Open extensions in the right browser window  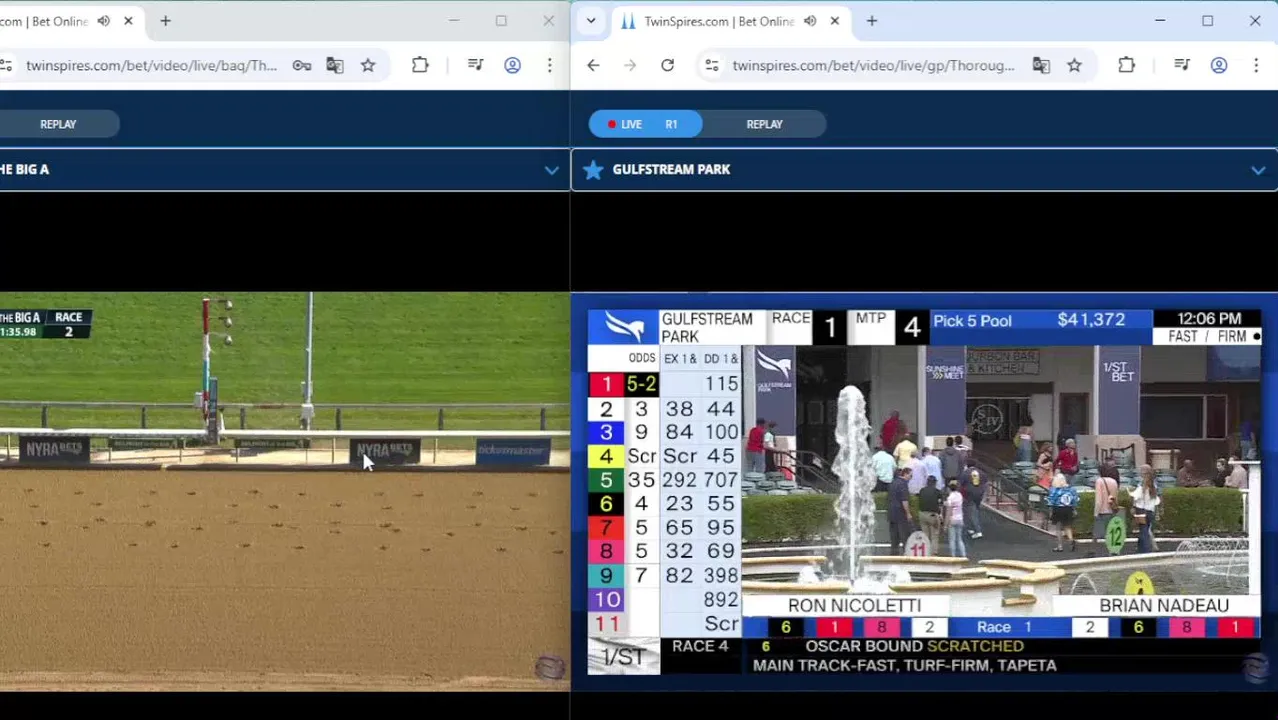[x=1126, y=66]
